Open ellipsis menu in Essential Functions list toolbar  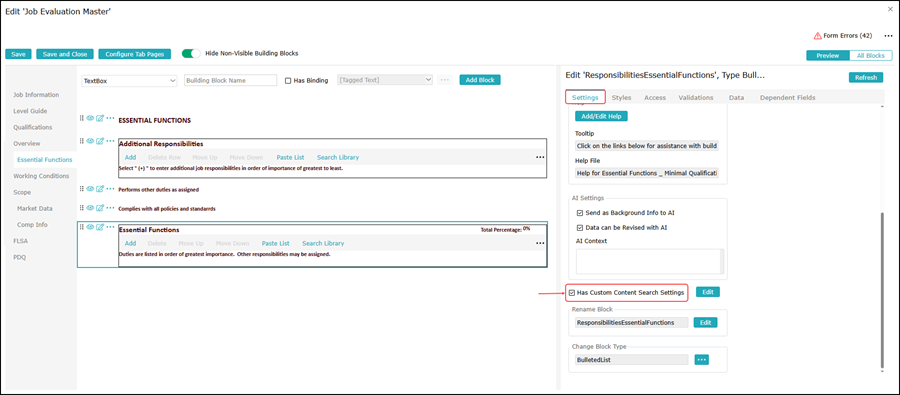tap(540, 243)
